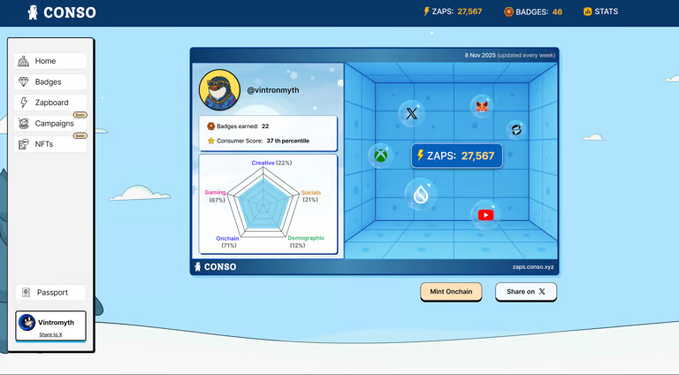Click the Creative (22%) chart label
Viewport: 679px width, 375px height.
click(272, 163)
